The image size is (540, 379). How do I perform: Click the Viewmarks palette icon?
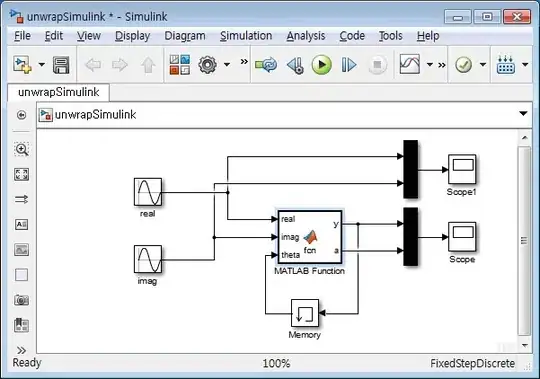(x=21, y=325)
